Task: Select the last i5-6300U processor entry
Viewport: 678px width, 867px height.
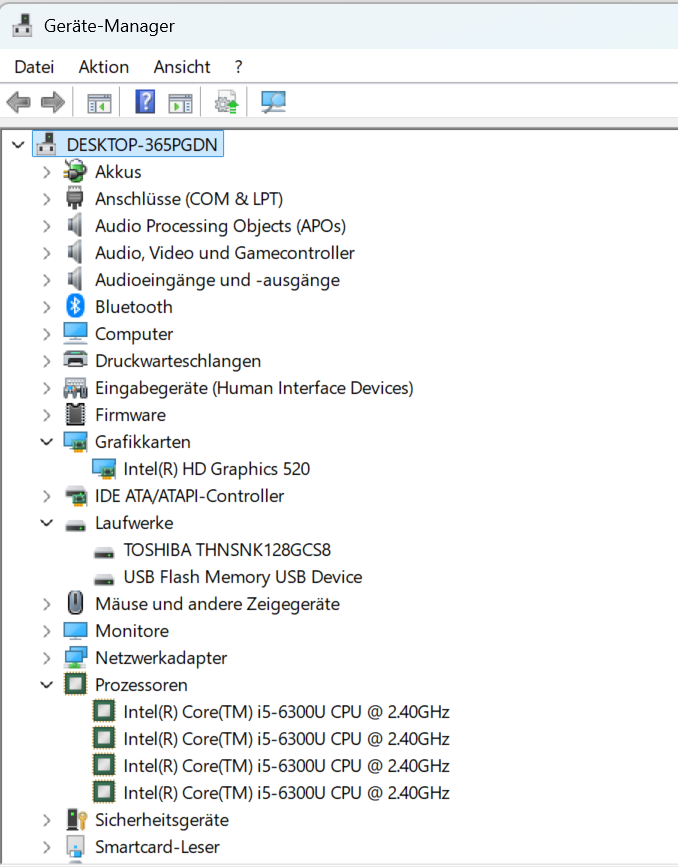Action: (286, 793)
